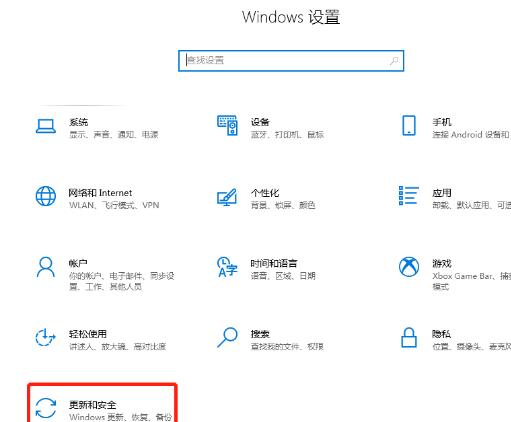511x422 pixels.
Task: Select the Phone device icon
Action: [x=409, y=126]
